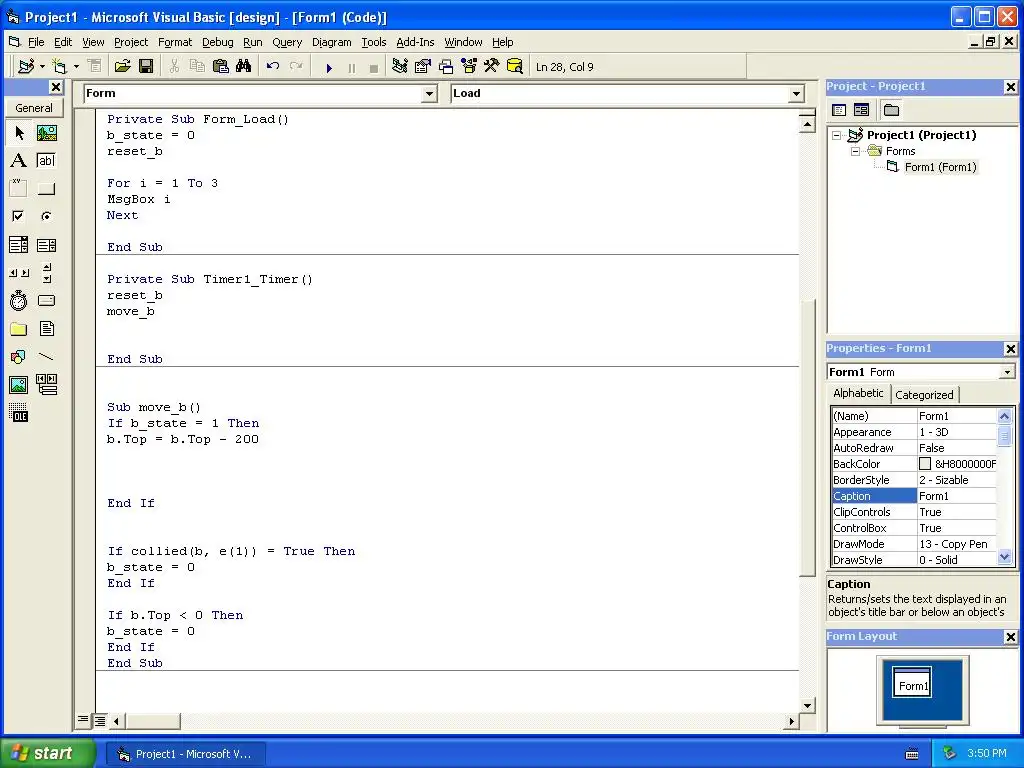Viewport: 1024px width, 768px height.
Task: Click the General toolbox tab button
Action: pos(34,108)
